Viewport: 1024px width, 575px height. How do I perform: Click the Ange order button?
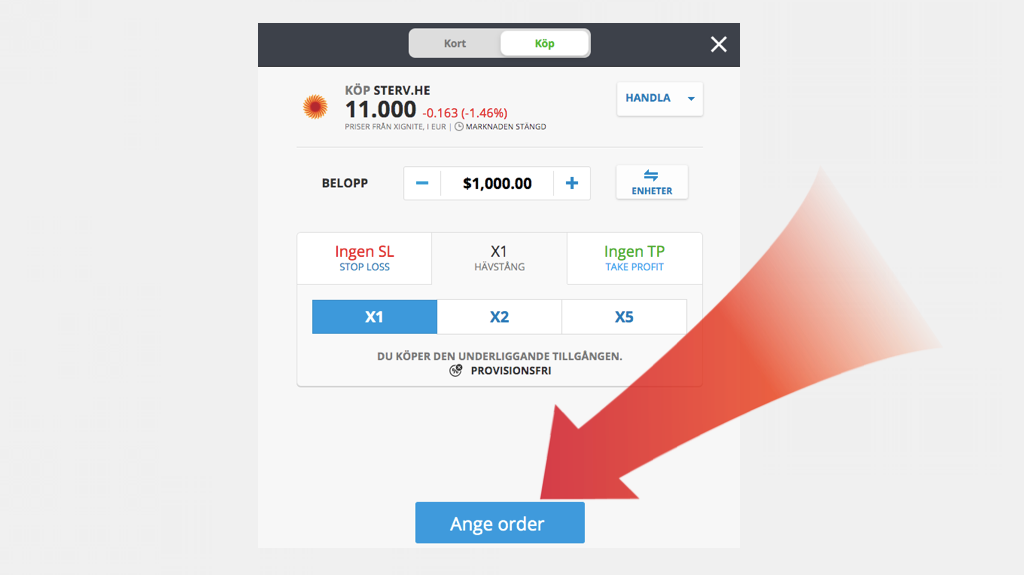[x=500, y=523]
